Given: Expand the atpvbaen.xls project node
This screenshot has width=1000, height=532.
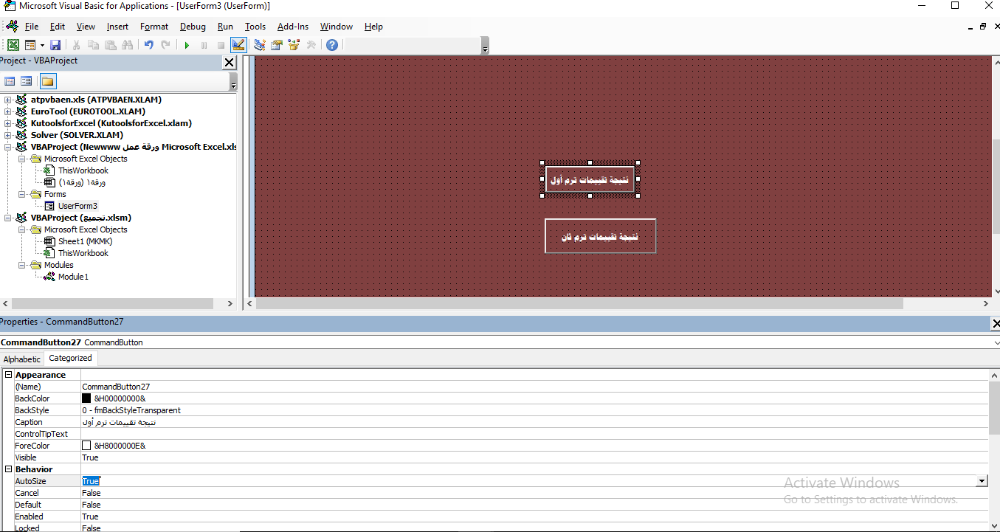Looking at the screenshot, I should coord(8,100).
